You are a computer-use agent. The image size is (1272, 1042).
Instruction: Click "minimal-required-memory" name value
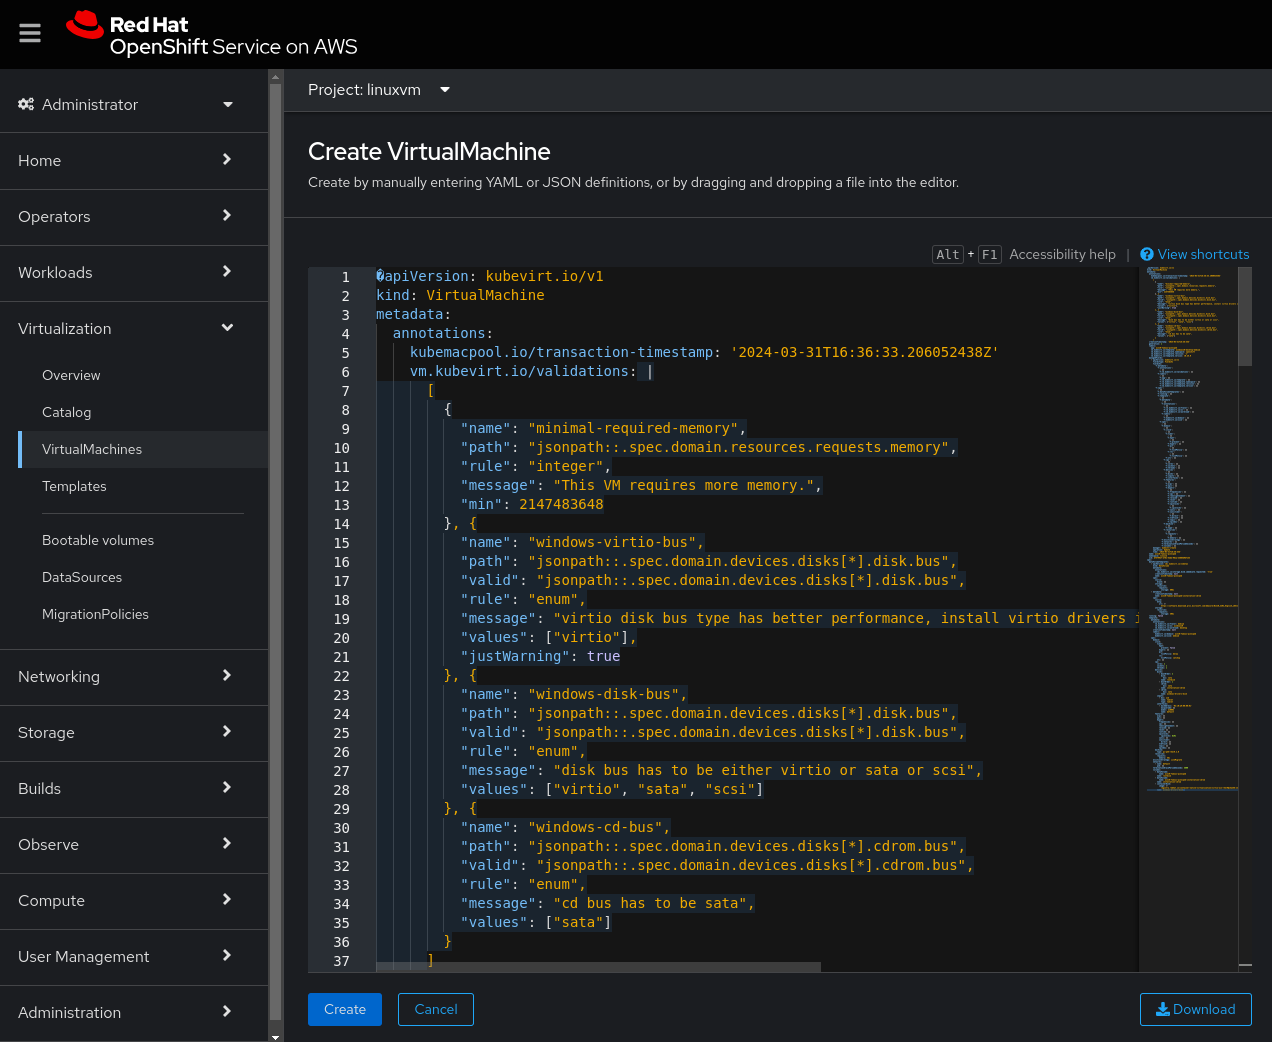click(633, 428)
